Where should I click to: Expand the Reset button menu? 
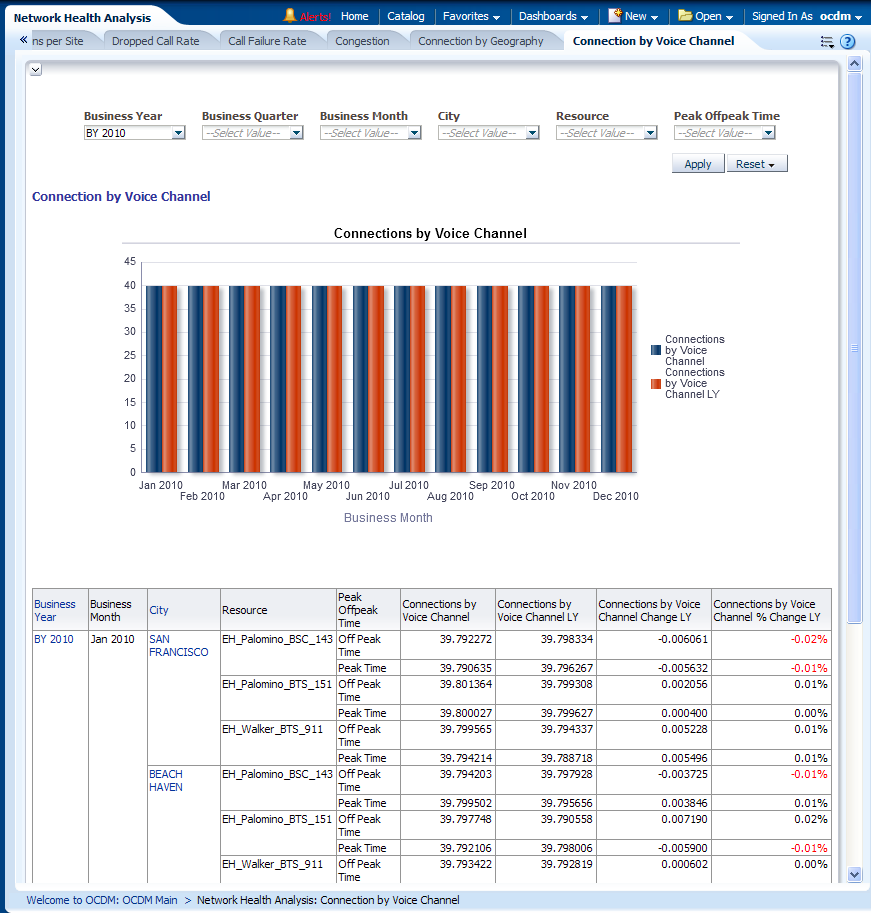757,164
